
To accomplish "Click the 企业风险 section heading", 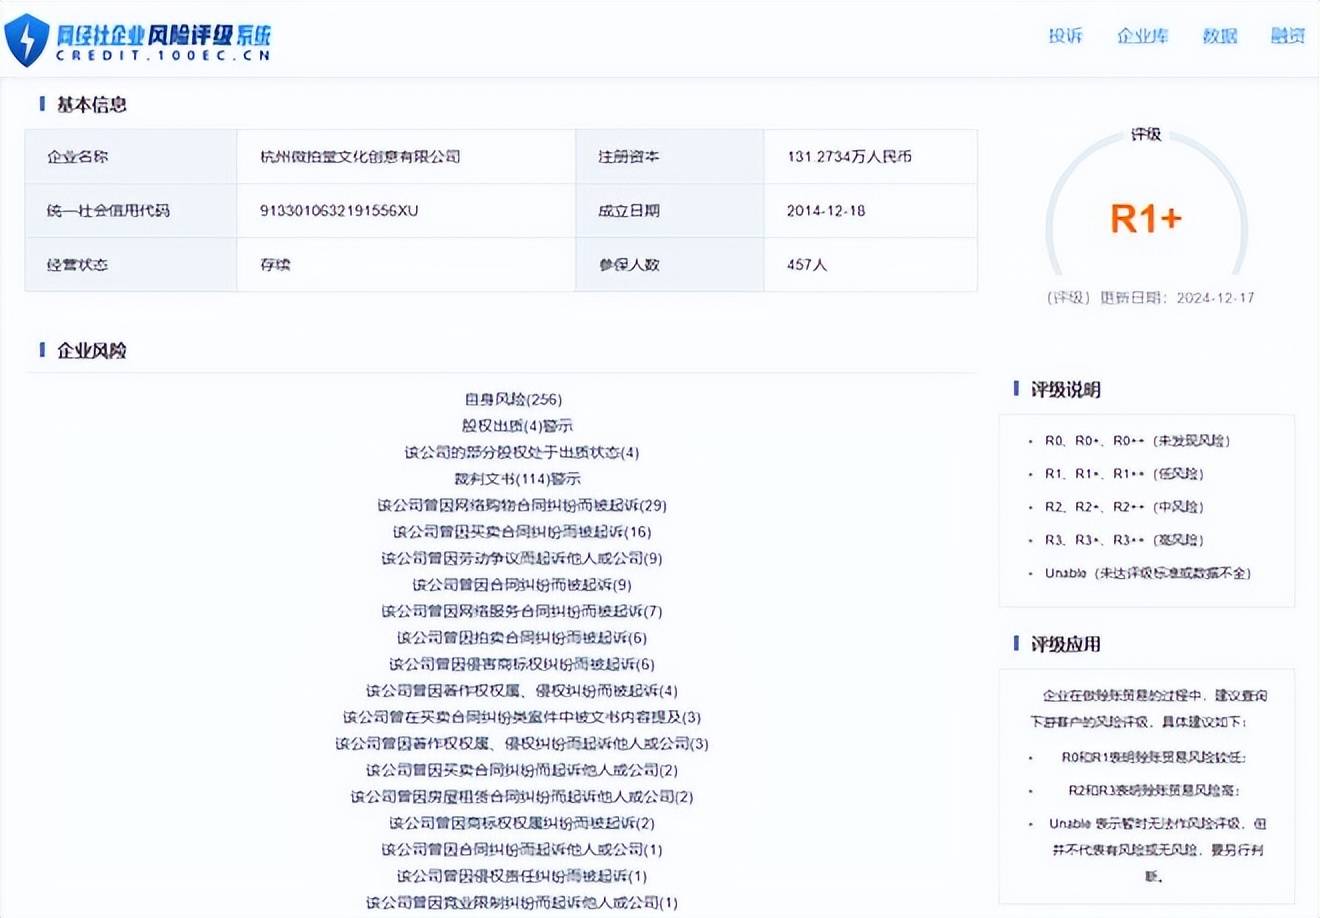I will [91, 351].
